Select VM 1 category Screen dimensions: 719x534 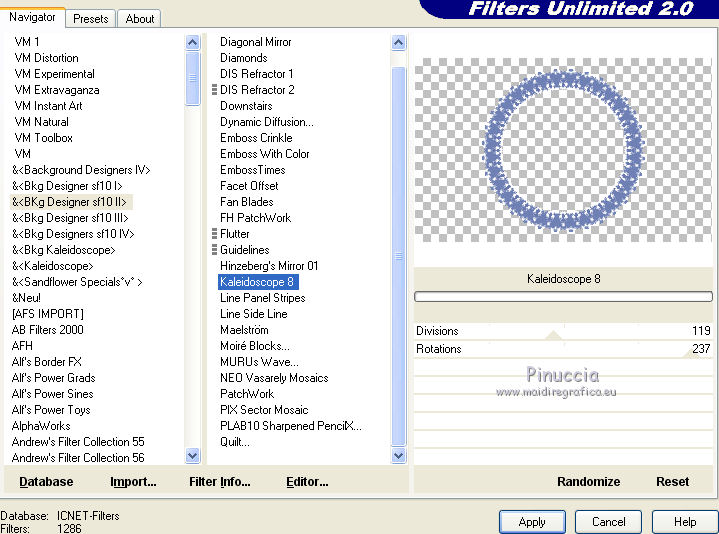pyautogui.click(x=27, y=42)
